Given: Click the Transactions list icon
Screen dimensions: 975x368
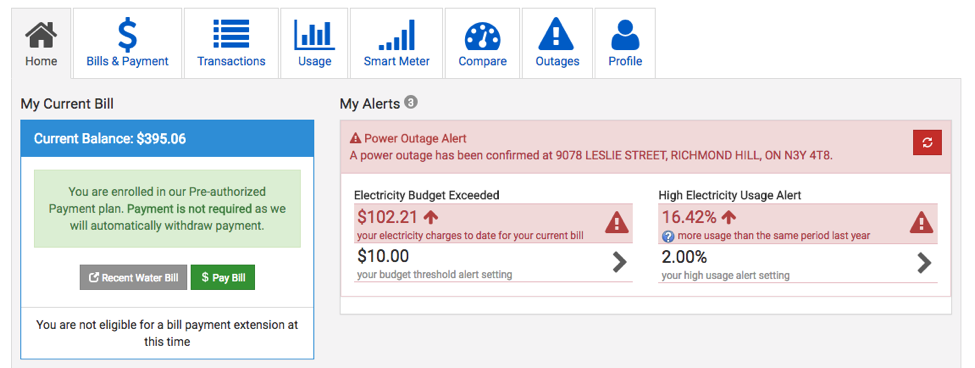Looking at the screenshot, I should (231, 35).
